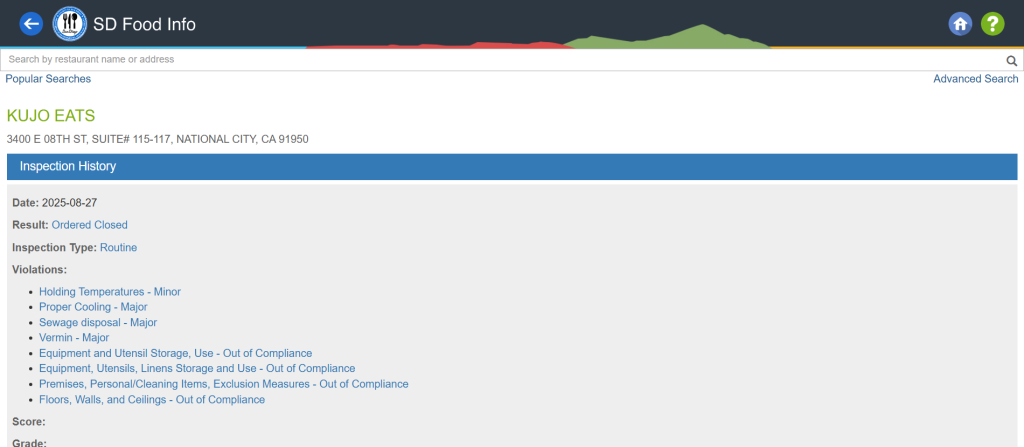Image resolution: width=1024 pixels, height=447 pixels.
Task: Open Floors, Walls, and Ceilings violation
Action: point(152,400)
